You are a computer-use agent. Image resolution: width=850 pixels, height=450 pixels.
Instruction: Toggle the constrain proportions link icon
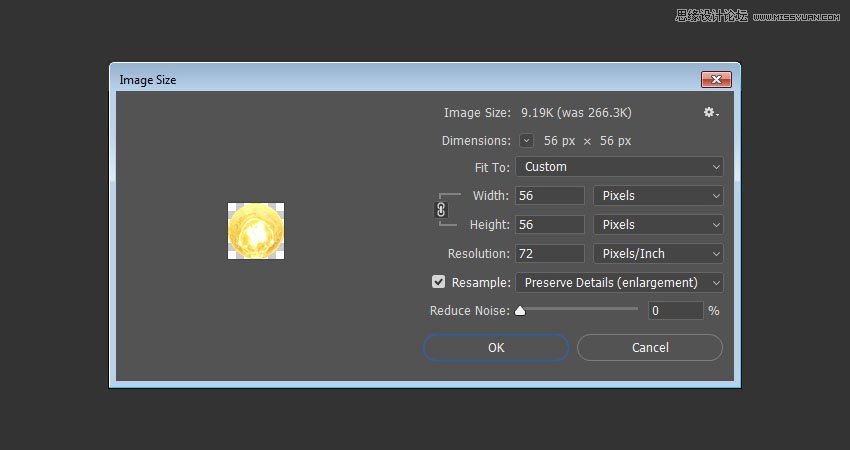[441, 210]
